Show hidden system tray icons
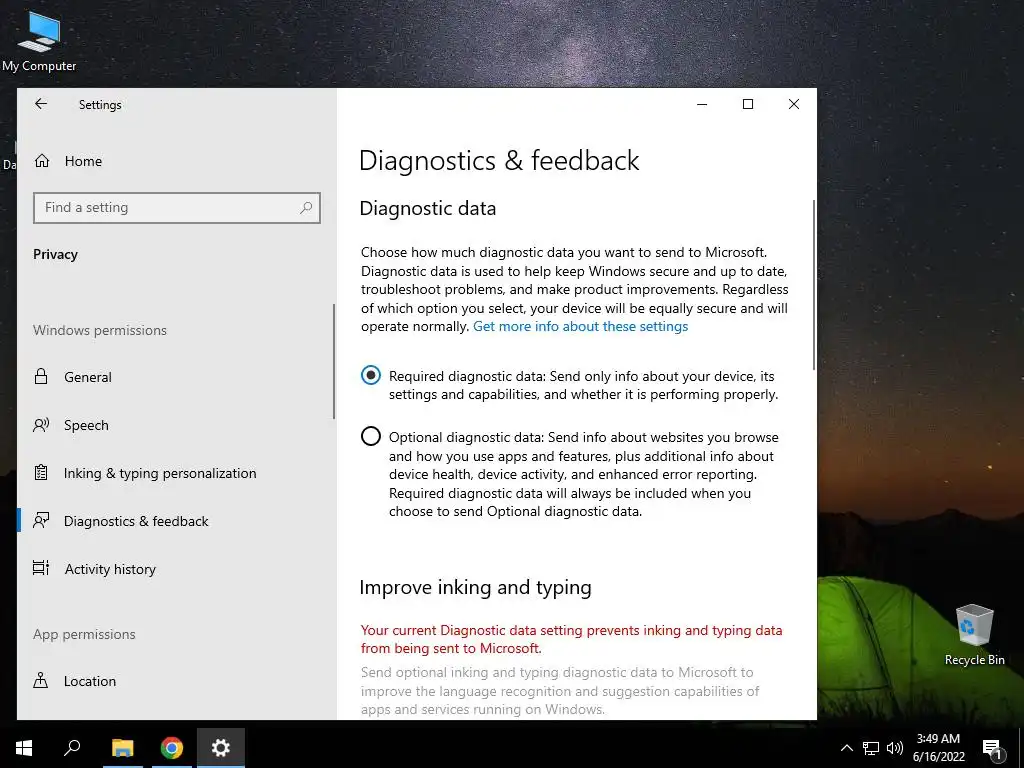 tap(846, 748)
